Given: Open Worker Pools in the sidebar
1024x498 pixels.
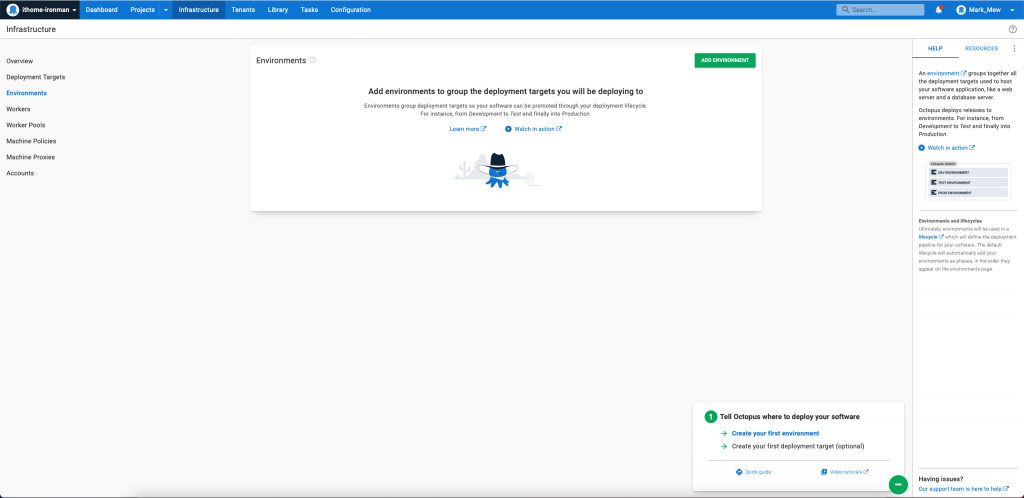Looking at the screenshot, I should tap(26, 125).
